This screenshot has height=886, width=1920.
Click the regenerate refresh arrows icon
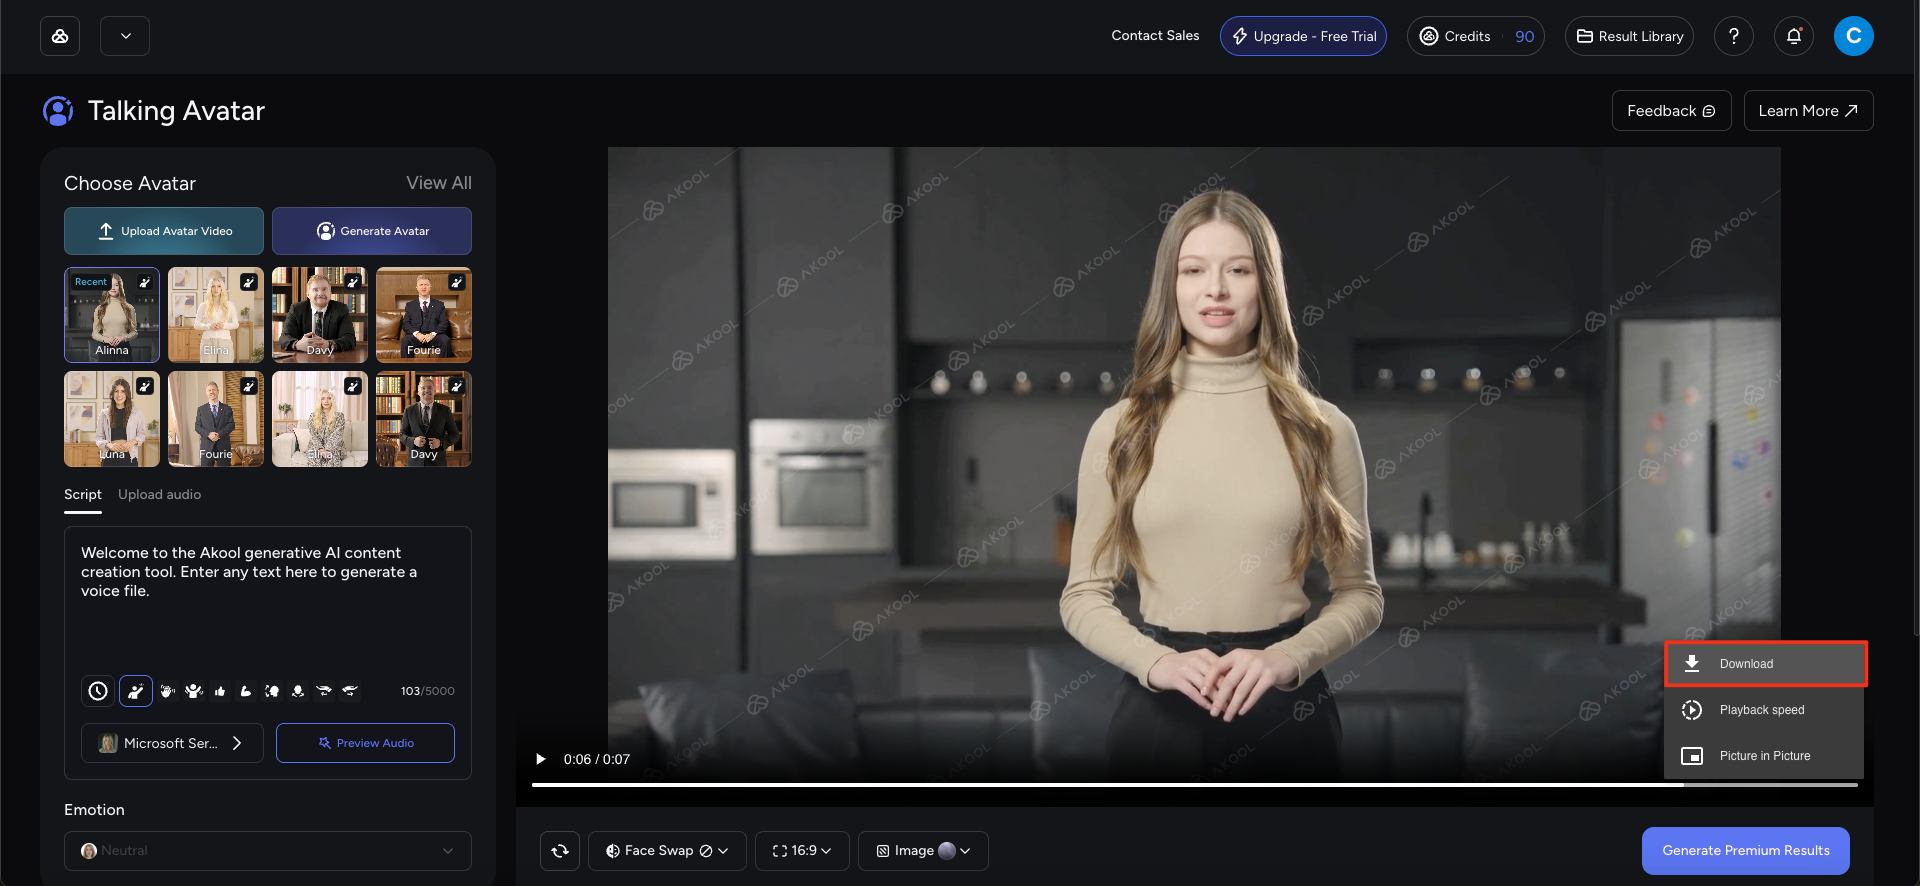pyautogui.click(x=560, y=851)
